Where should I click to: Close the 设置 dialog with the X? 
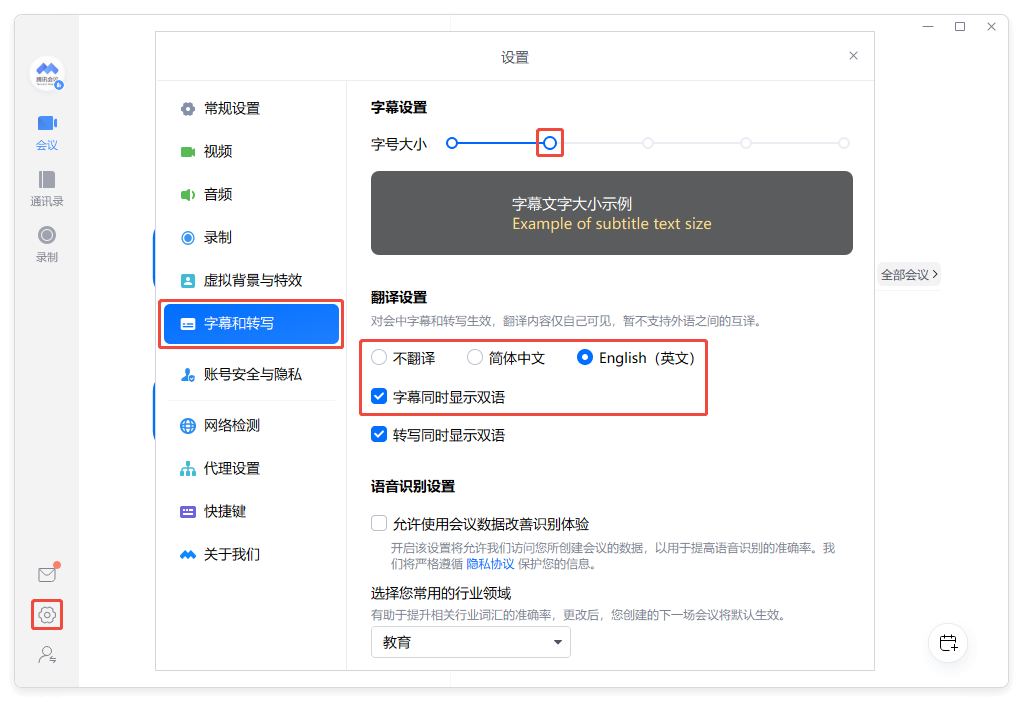click(x=853, y=56)
